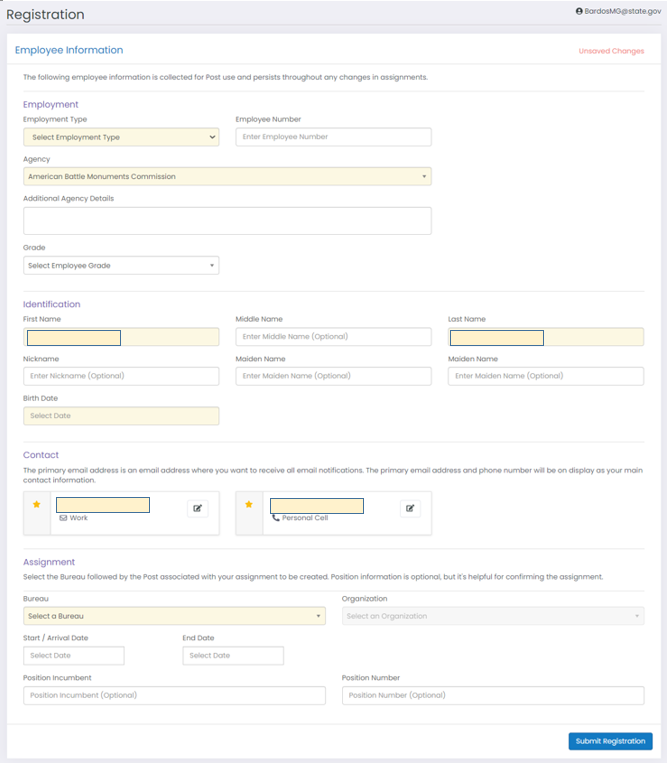Click the Employee Number input field
The height and width of the screenshot is (768, 671).
(x=334, y=137)
